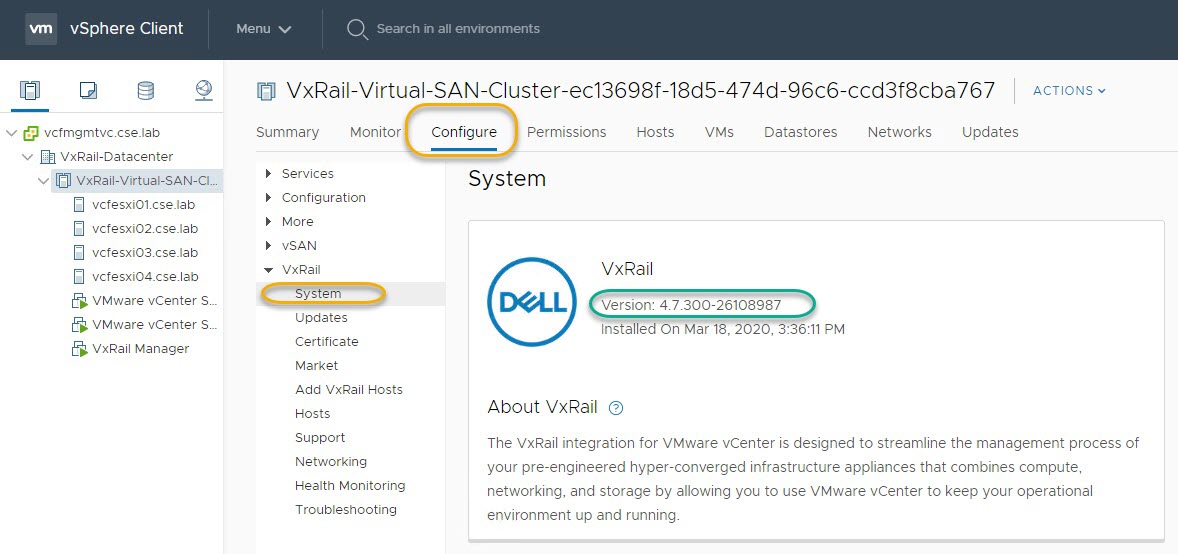Open the Networking inventory icon
This screenshot has height=554, width=1178.
point(204,91)
